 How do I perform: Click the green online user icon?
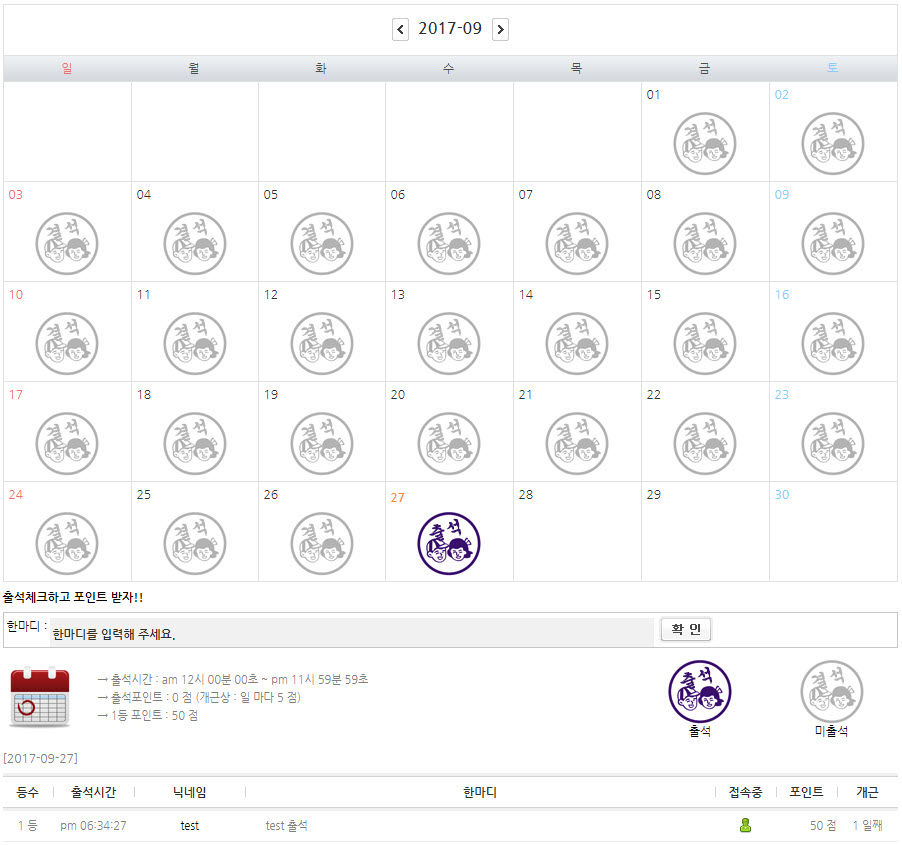pos(745,825)
